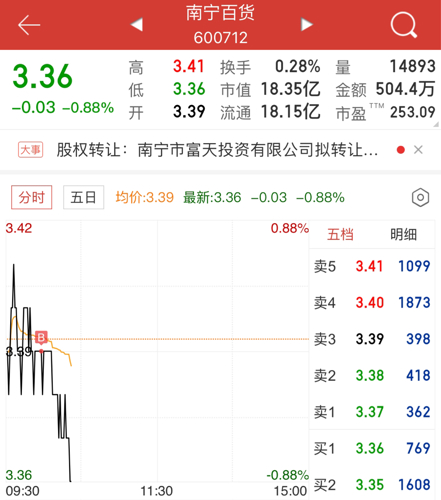The width and height of the screenshot is (441, 500).
Task: Go back using the left arrow icon
Action: 29,25
